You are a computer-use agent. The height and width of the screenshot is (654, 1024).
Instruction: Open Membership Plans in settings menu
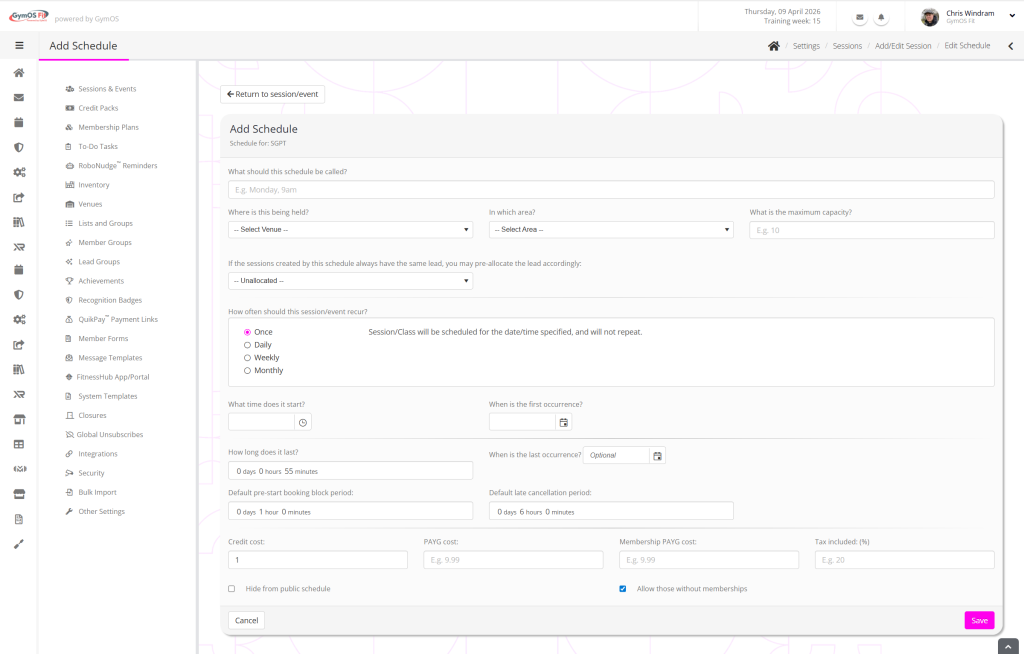click(108, 127)
